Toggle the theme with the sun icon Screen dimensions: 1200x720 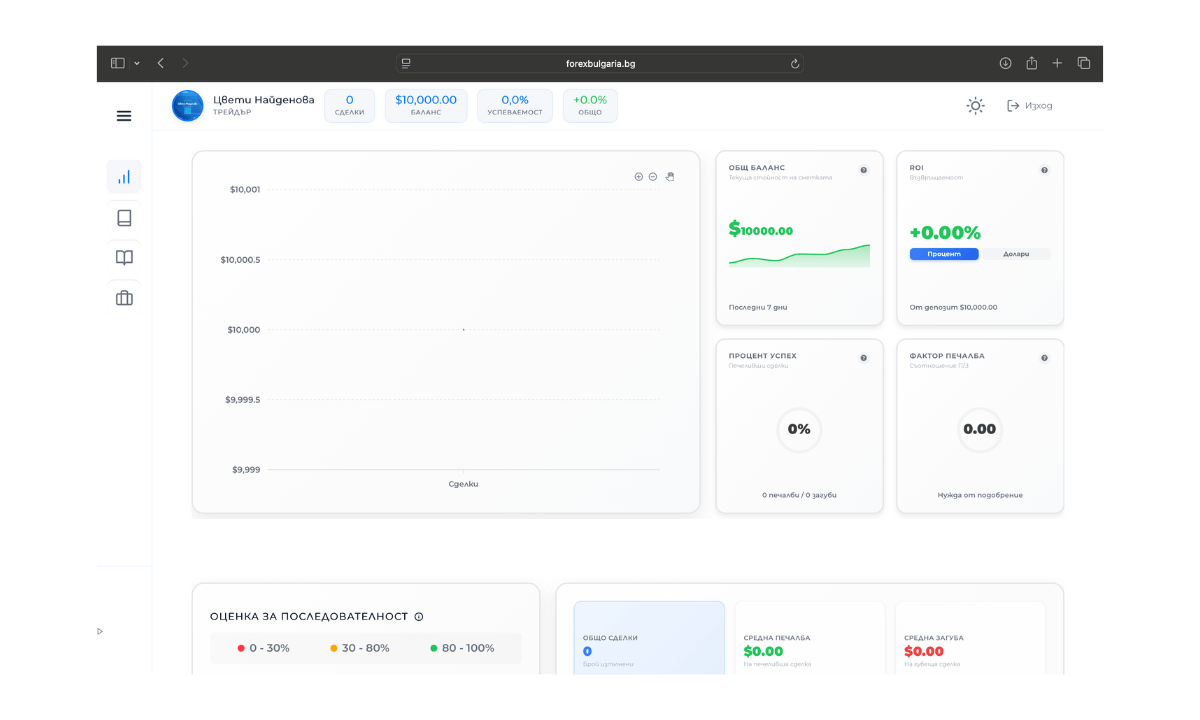pyautogui.click(x=975, y=105)
